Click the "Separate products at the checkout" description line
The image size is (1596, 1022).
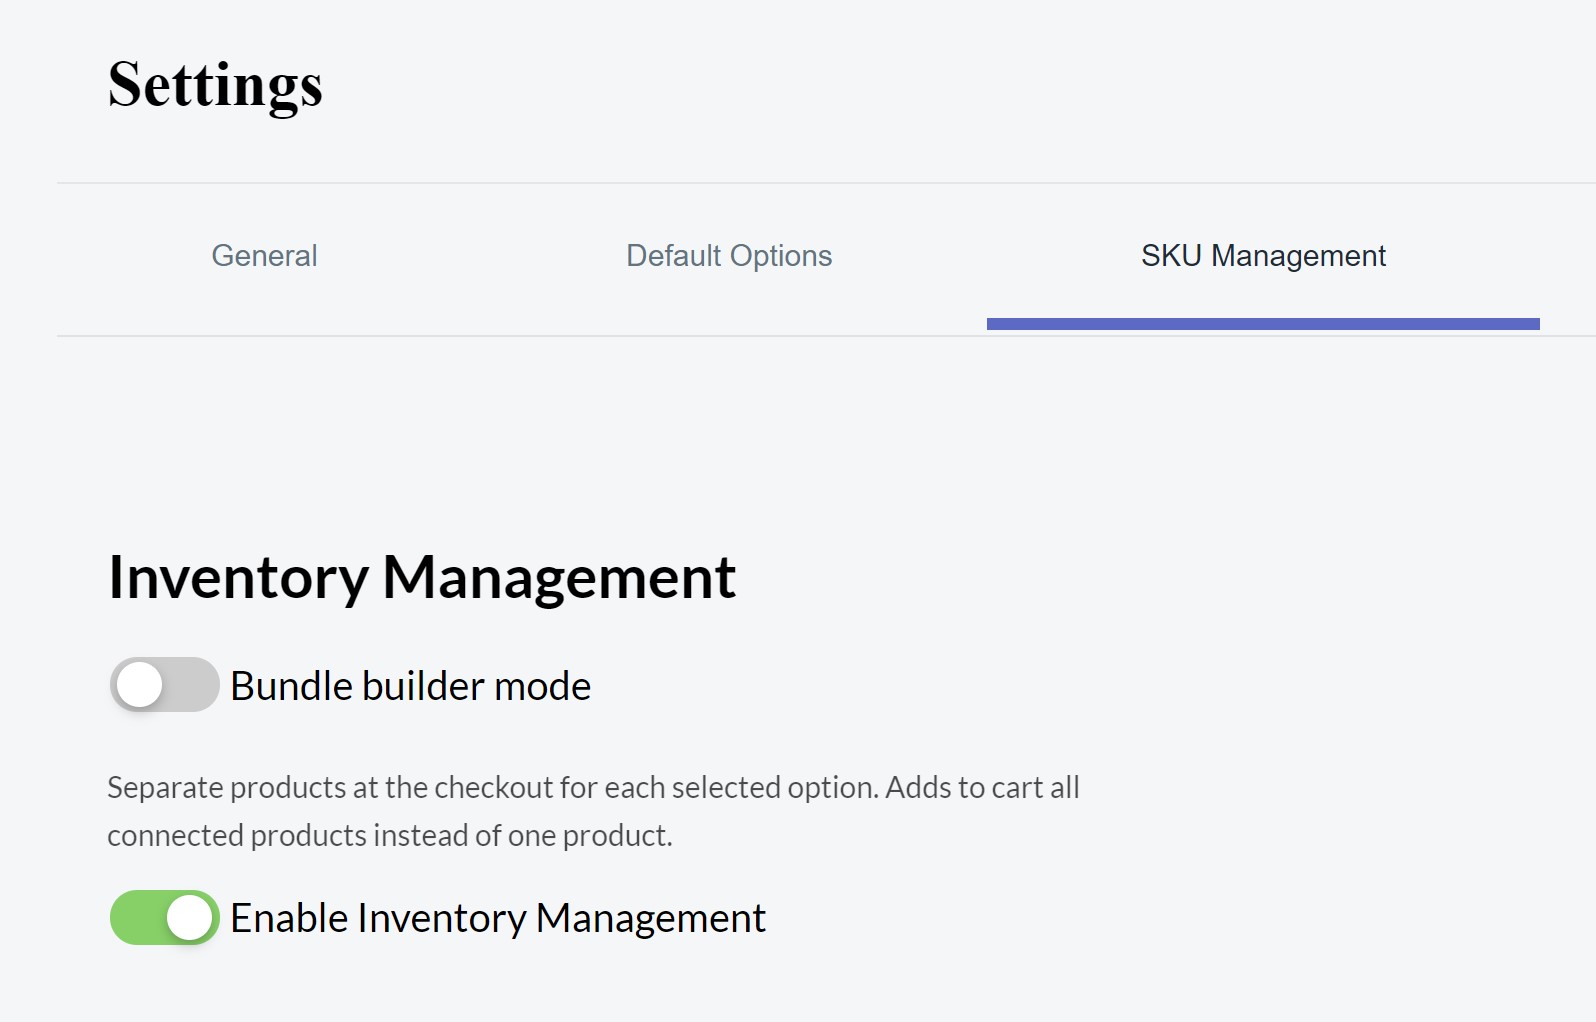pyautogui.click(x=593, y=787)
